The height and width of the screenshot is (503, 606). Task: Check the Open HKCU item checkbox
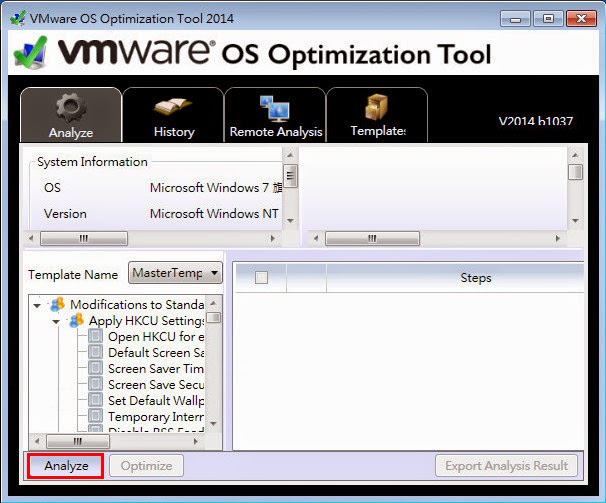(95, 336)
